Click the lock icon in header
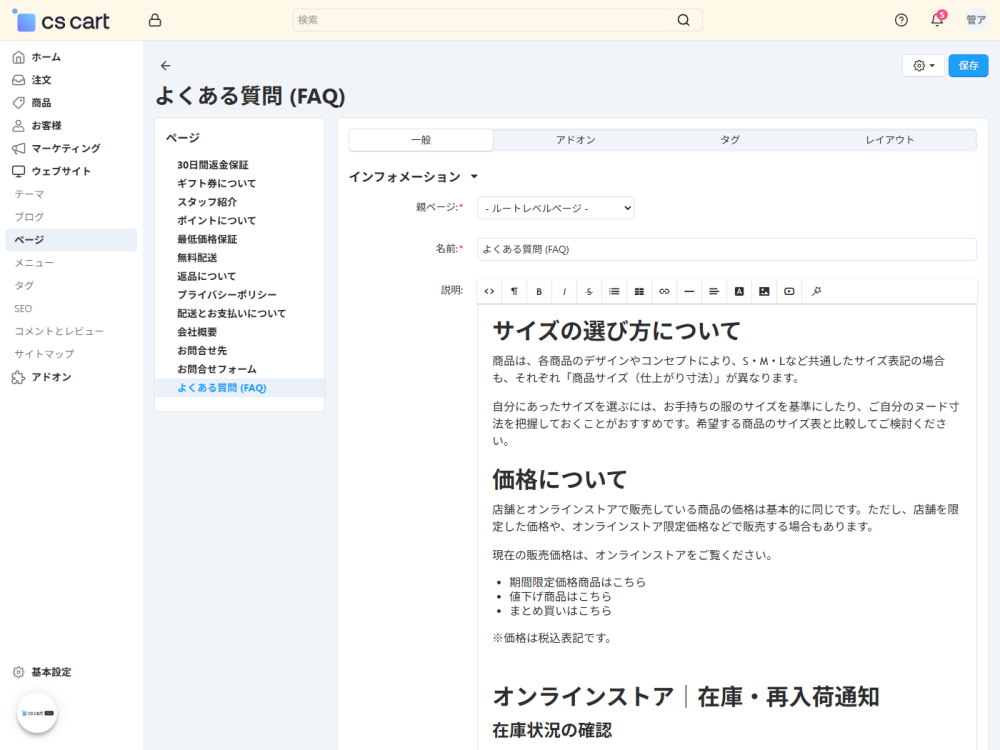This screenshot has height=750, width=1000. point(154,20)
